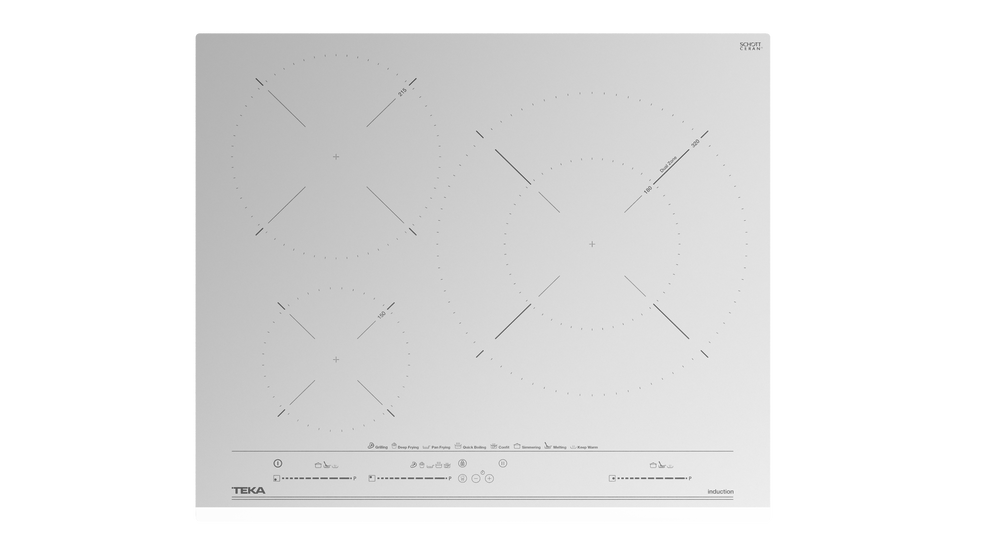Tap the Melting icon in legend

pyautogui.click(x=548, y=447)
